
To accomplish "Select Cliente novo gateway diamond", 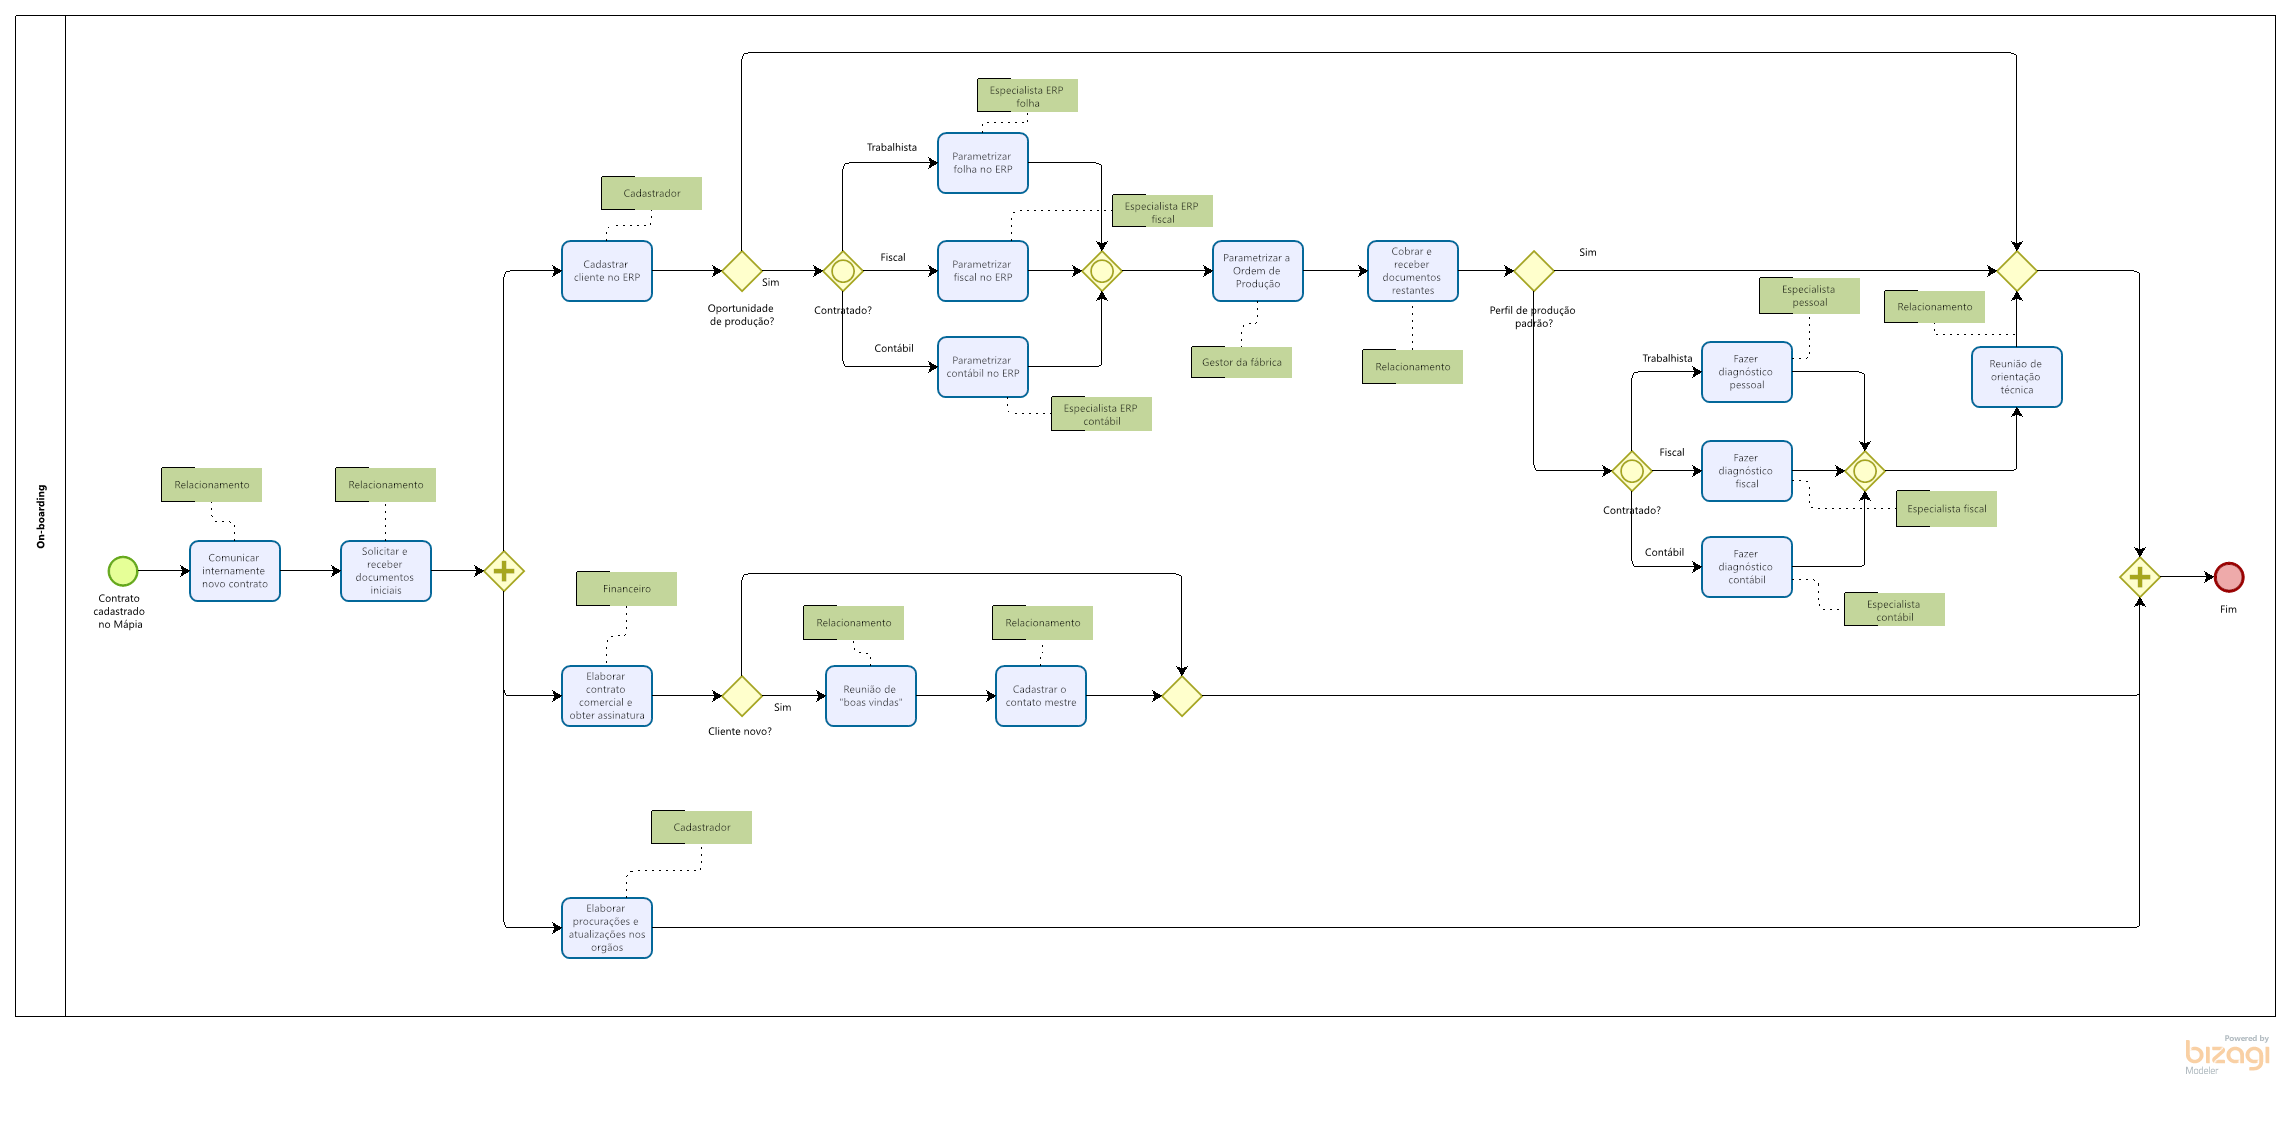I will [742, 696].
